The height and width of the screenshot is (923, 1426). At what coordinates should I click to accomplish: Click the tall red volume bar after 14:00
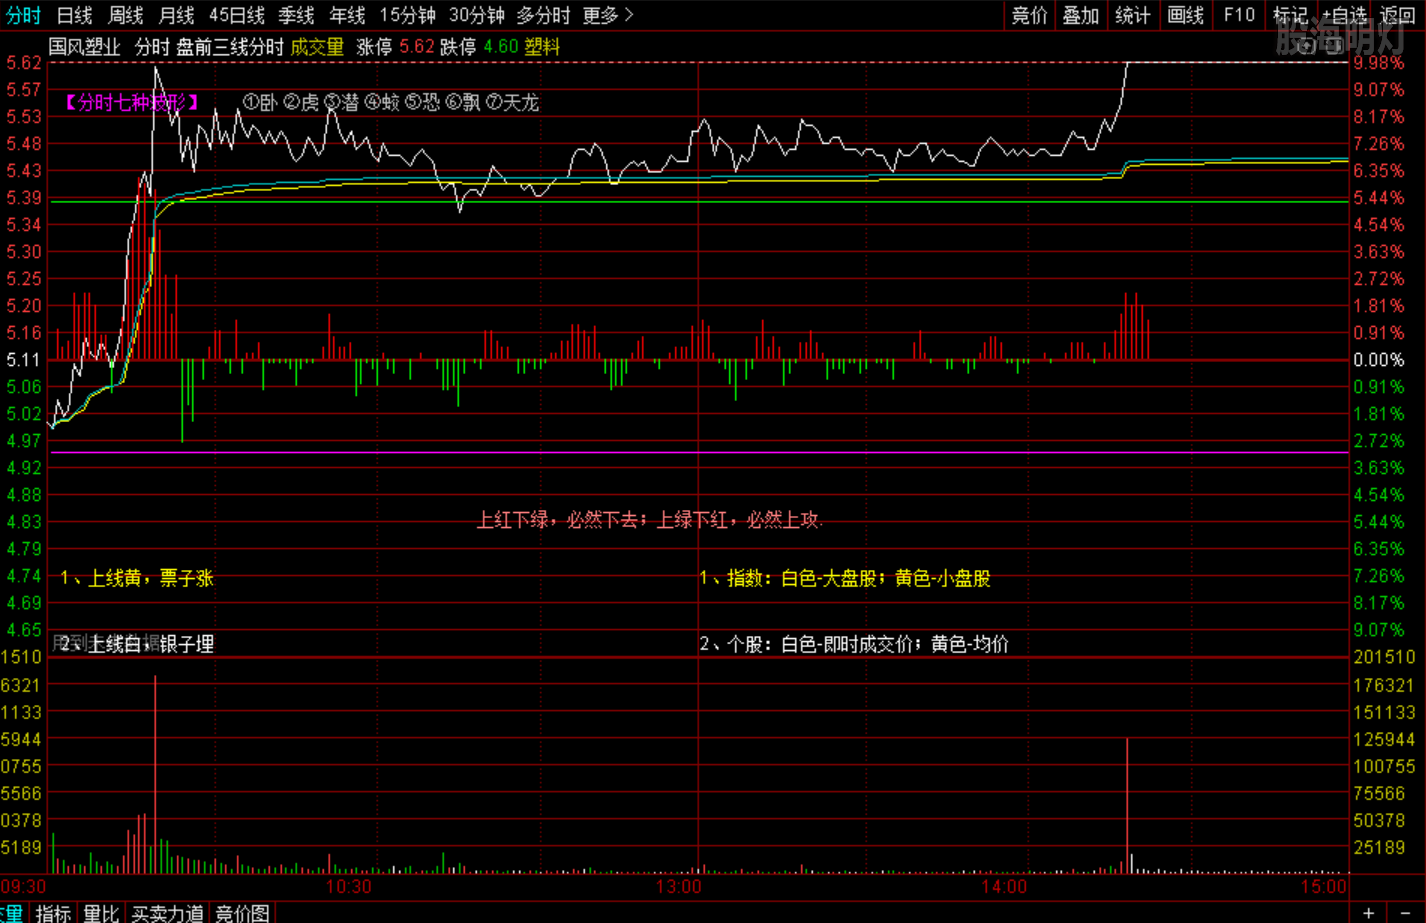click(1127, 806)
